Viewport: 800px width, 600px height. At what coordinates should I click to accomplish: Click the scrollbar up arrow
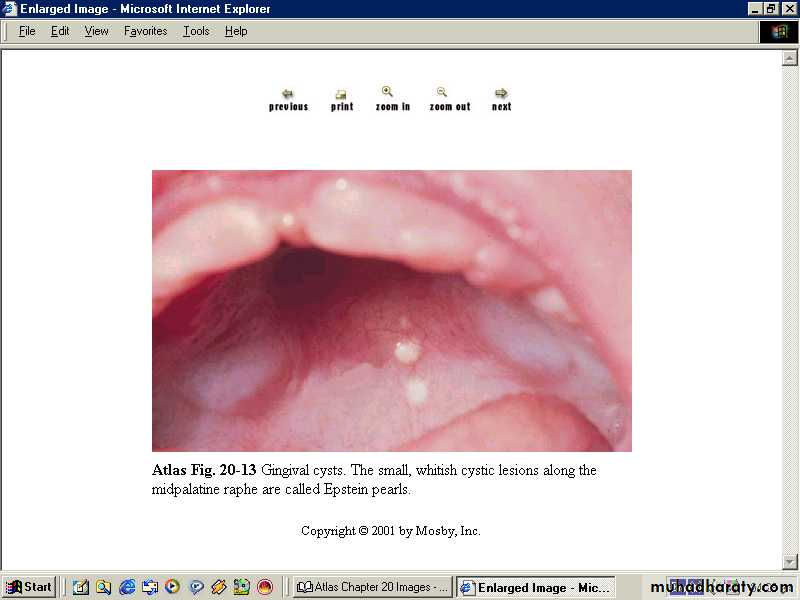[x=790, y=58]
